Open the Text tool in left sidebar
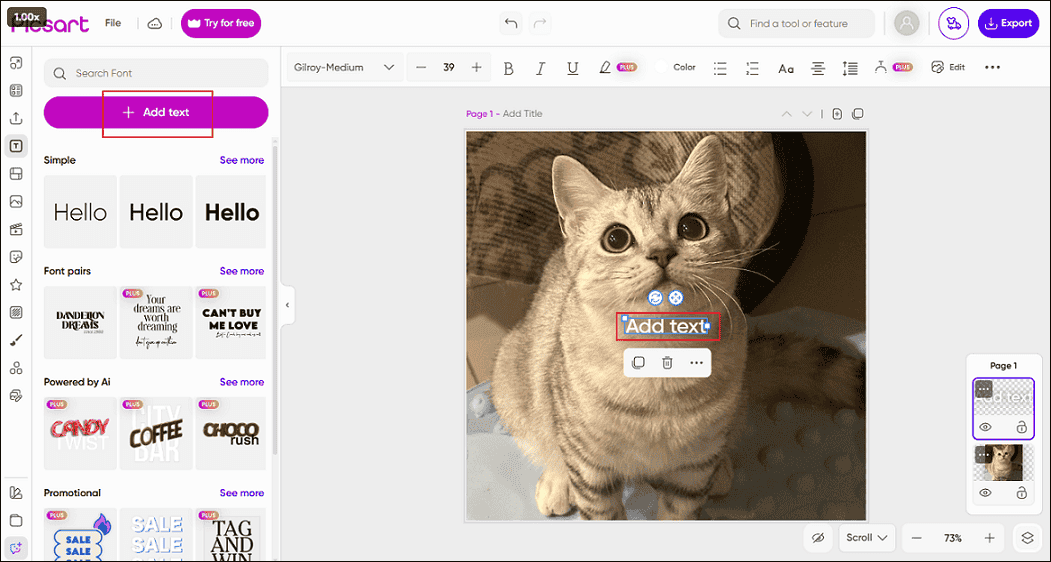Image resolution: width=1051 pixels, height=562 pixels. click(x=16, y=146)
